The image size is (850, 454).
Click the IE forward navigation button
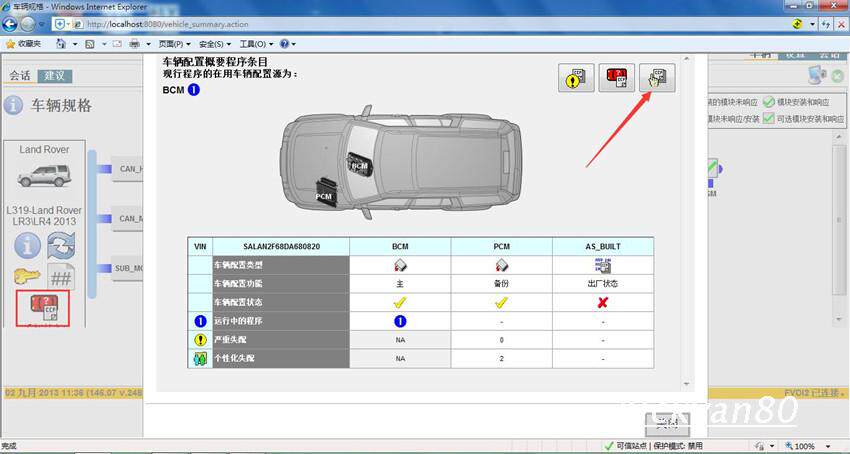pyautogui.click(x=28, y=24)
